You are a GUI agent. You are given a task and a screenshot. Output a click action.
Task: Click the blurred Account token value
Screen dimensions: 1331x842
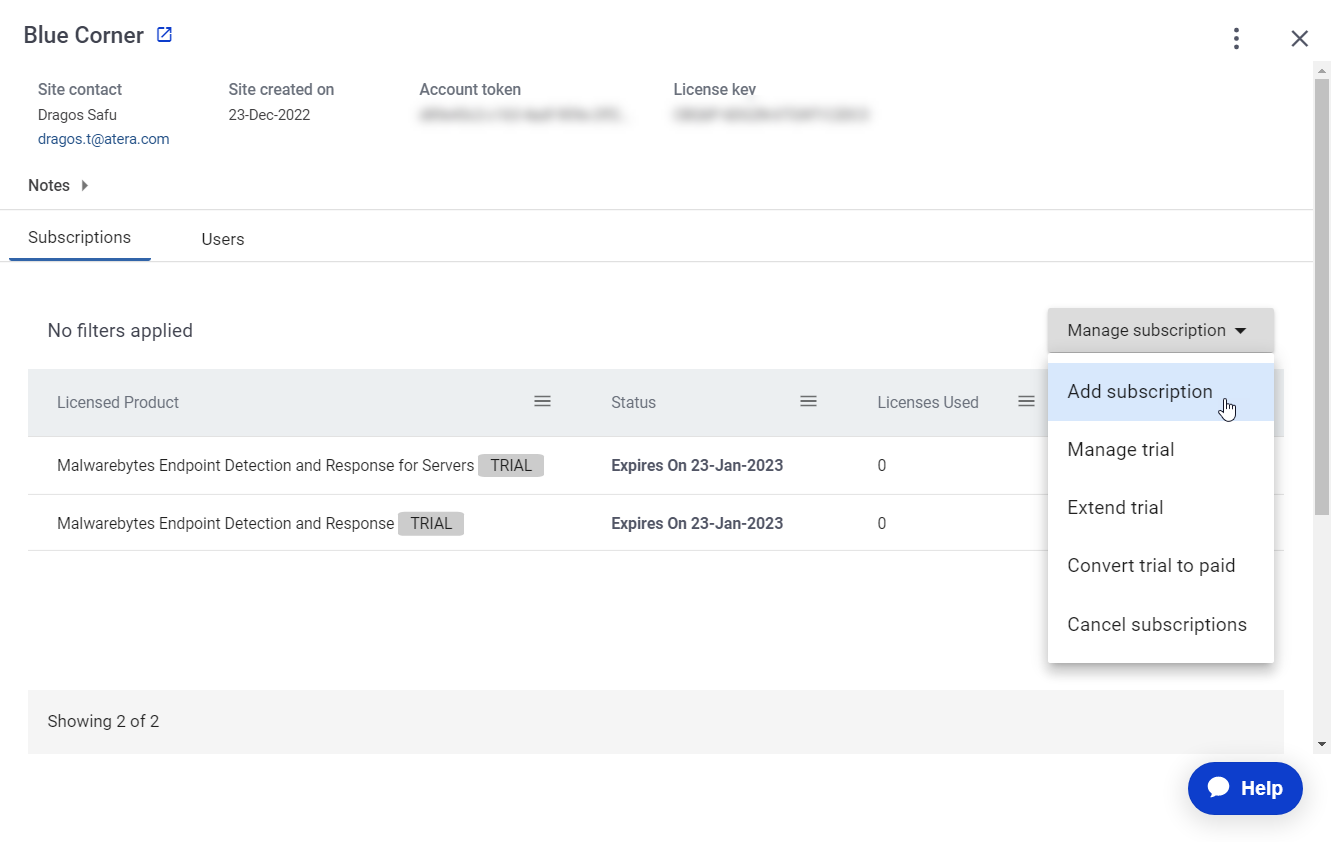pyautogui.click(x=525, y=115)
